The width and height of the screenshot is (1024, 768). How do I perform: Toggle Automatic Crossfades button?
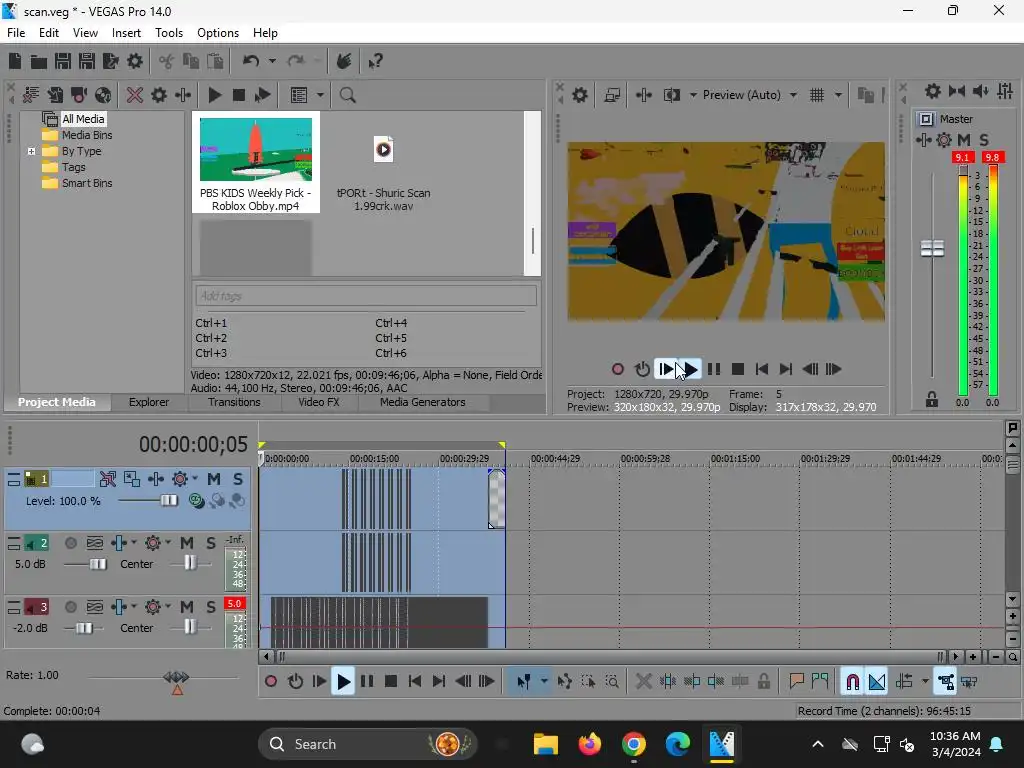(877, 682)
